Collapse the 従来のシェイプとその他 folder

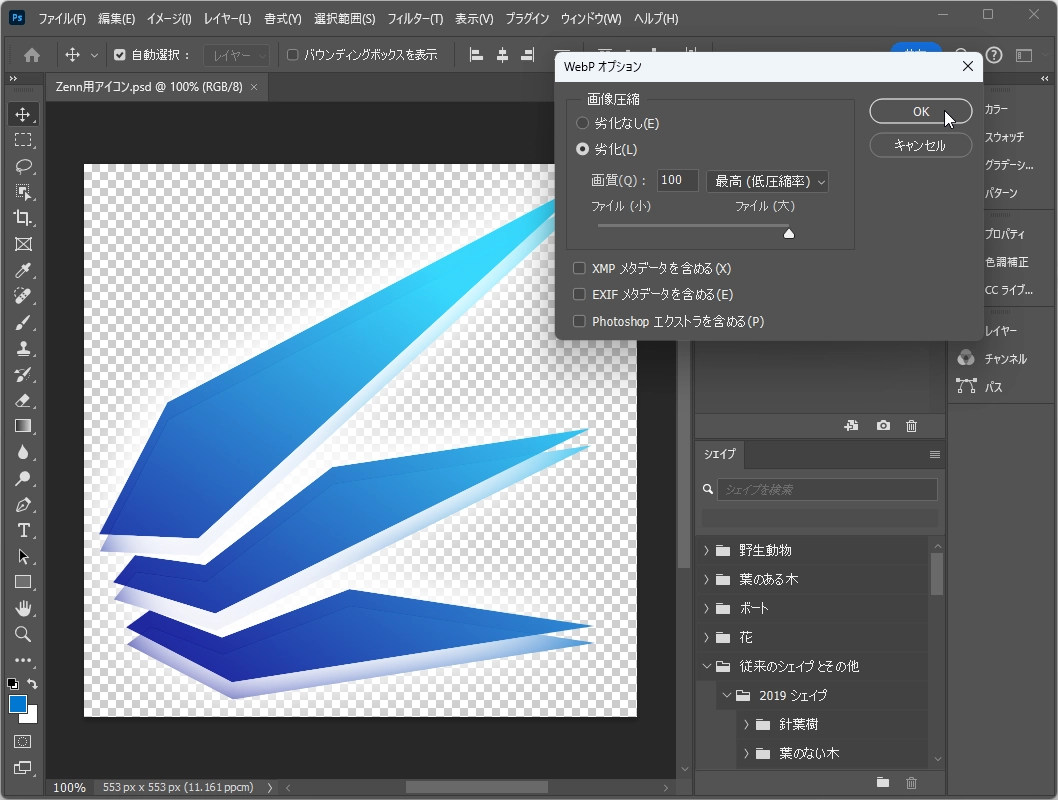pyautogui.click(x=706, y=666)
